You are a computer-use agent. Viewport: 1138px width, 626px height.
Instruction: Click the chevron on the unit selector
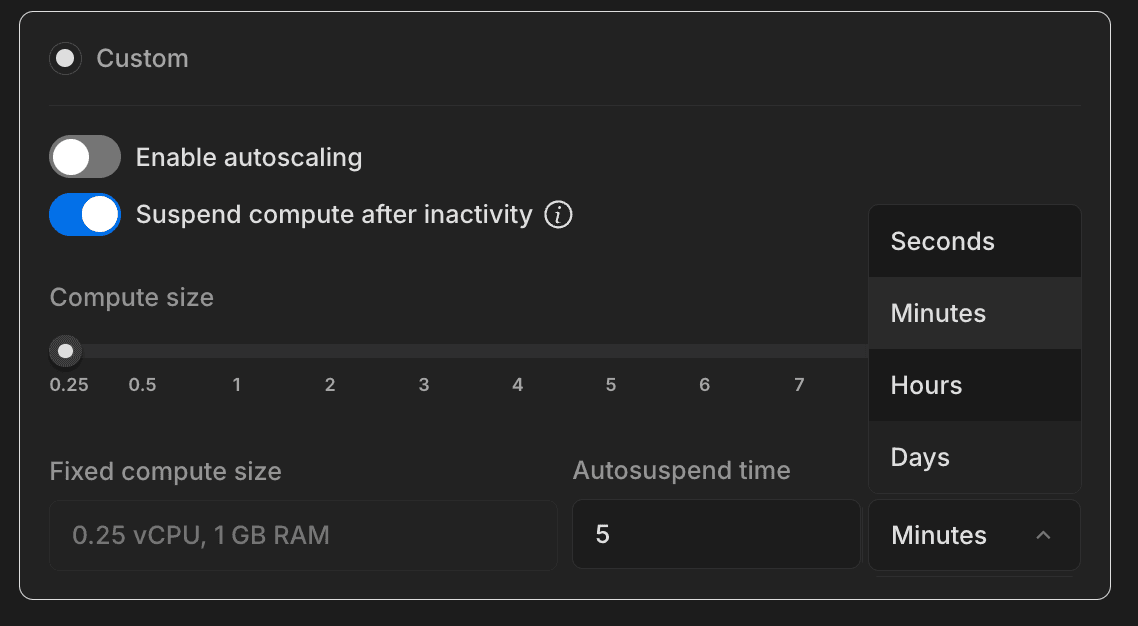pos(1045,535)
